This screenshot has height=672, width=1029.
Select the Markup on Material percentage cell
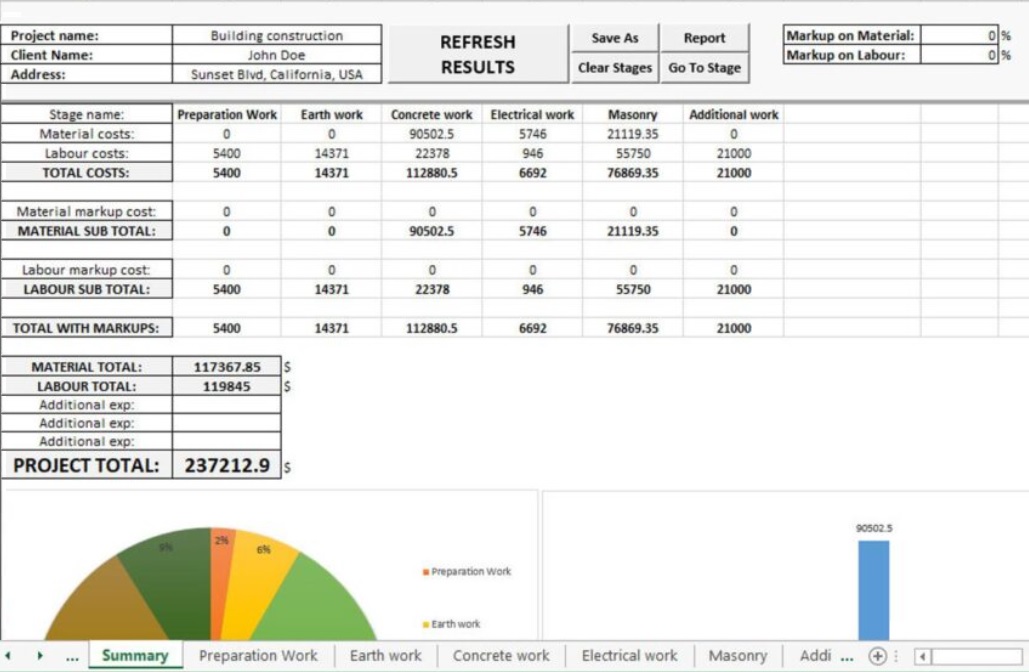point(959,35)
